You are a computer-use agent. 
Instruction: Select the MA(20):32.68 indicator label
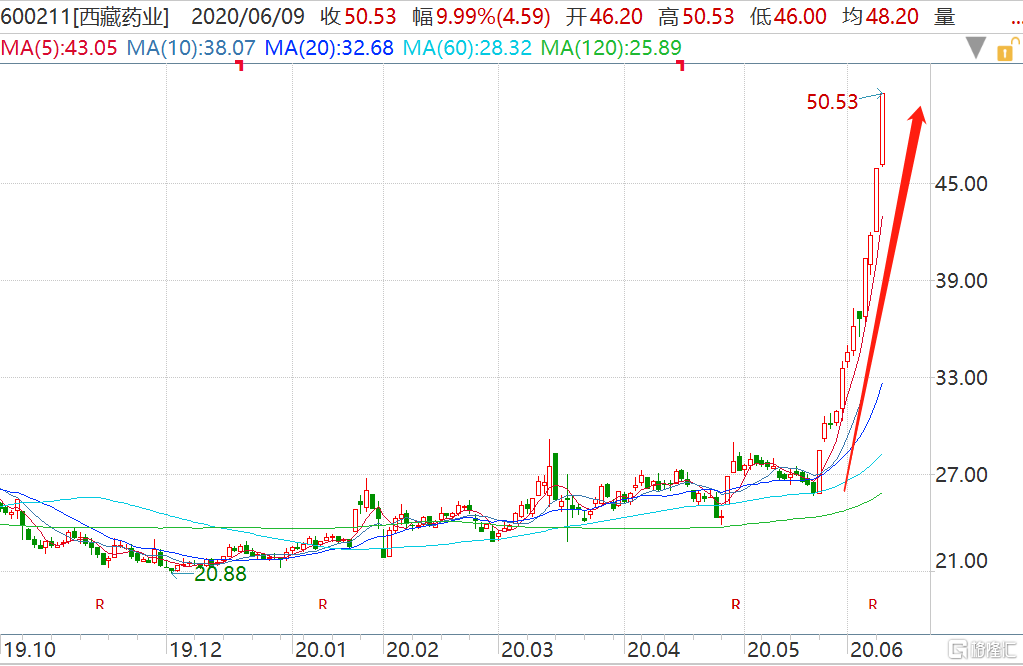329,48
